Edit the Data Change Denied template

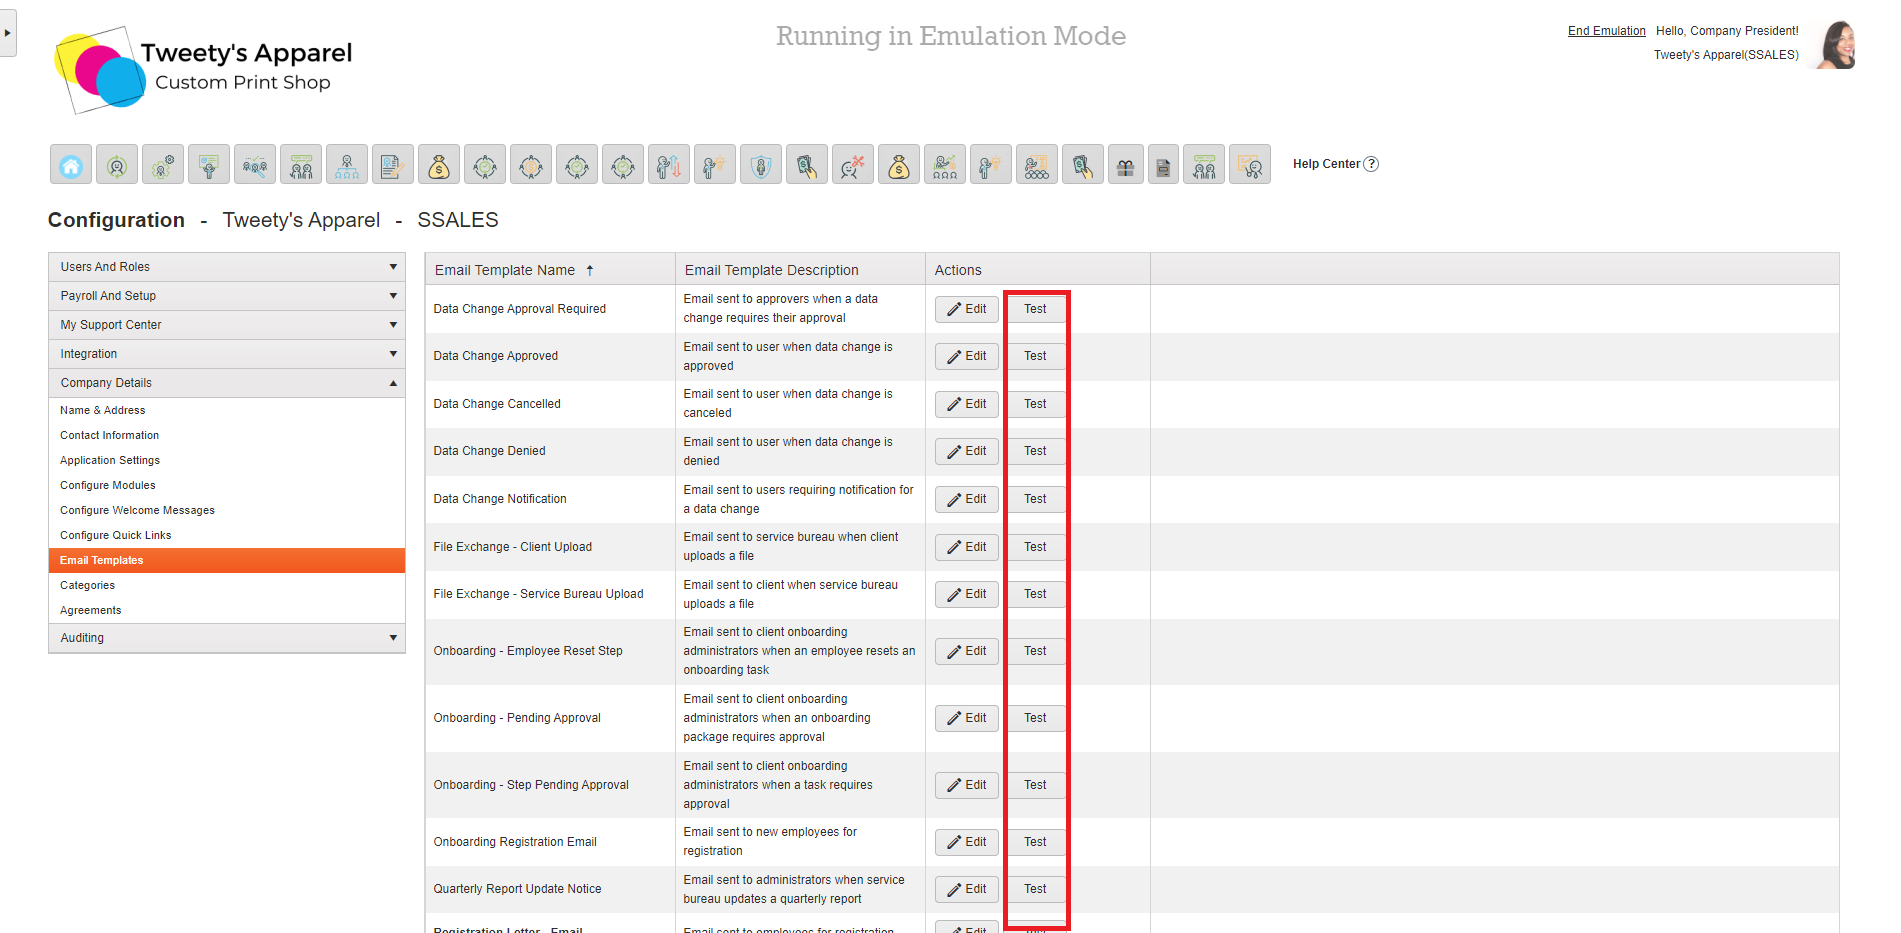[x=967, y=451]
